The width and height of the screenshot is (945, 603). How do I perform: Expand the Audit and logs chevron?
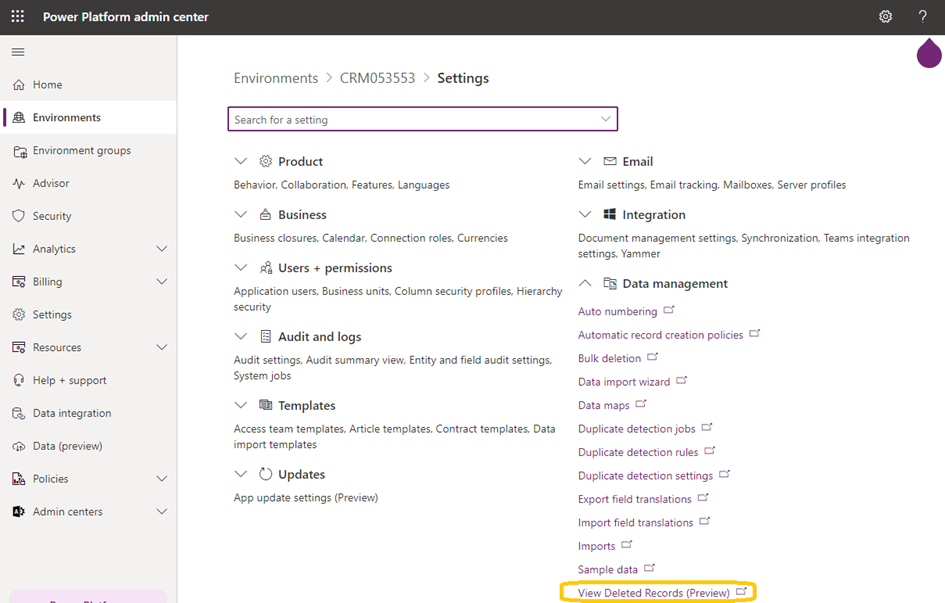point(240,336)
